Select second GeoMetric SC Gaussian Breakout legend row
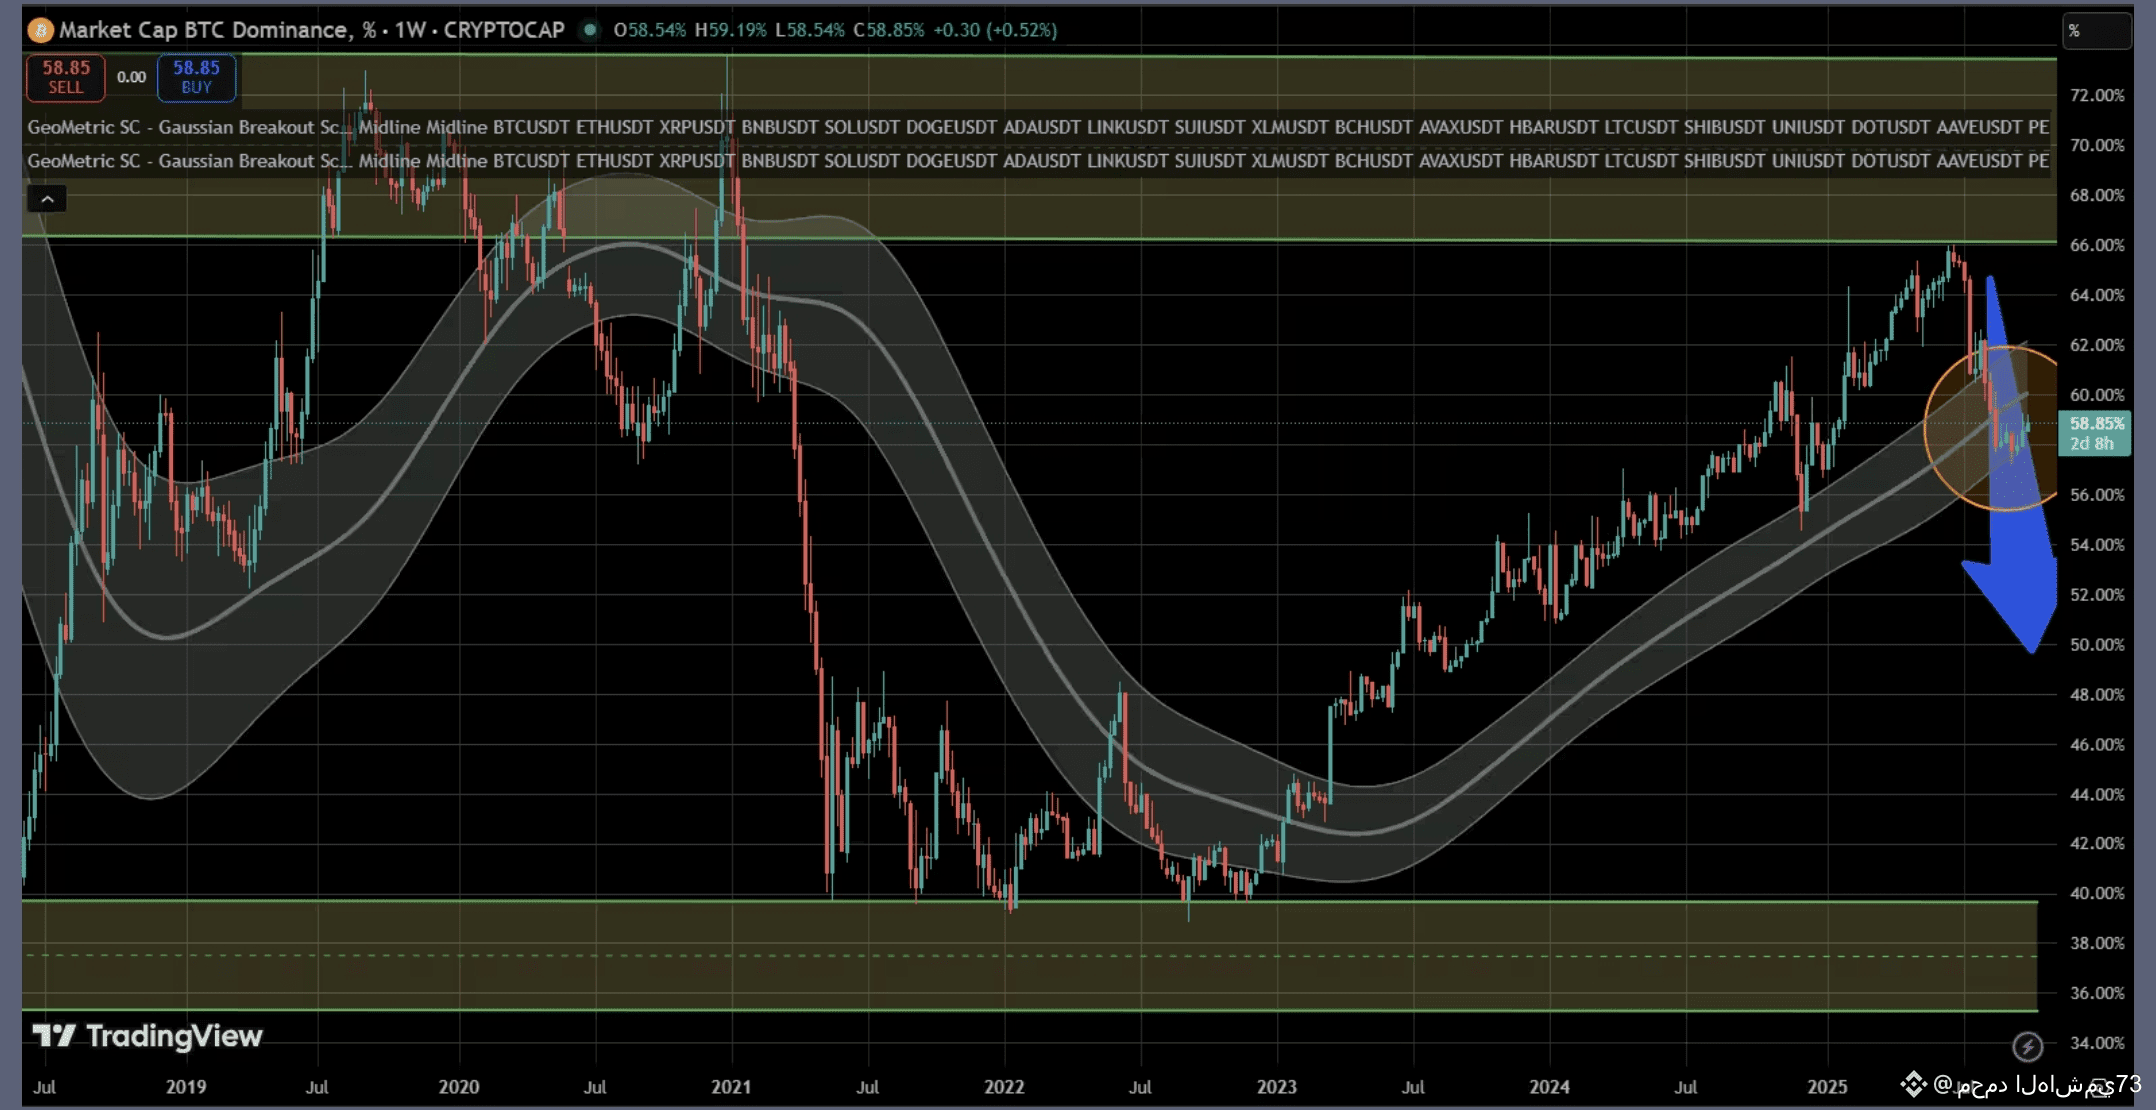This screenshot has height=1110, width=2156. [x=185, y=161]
